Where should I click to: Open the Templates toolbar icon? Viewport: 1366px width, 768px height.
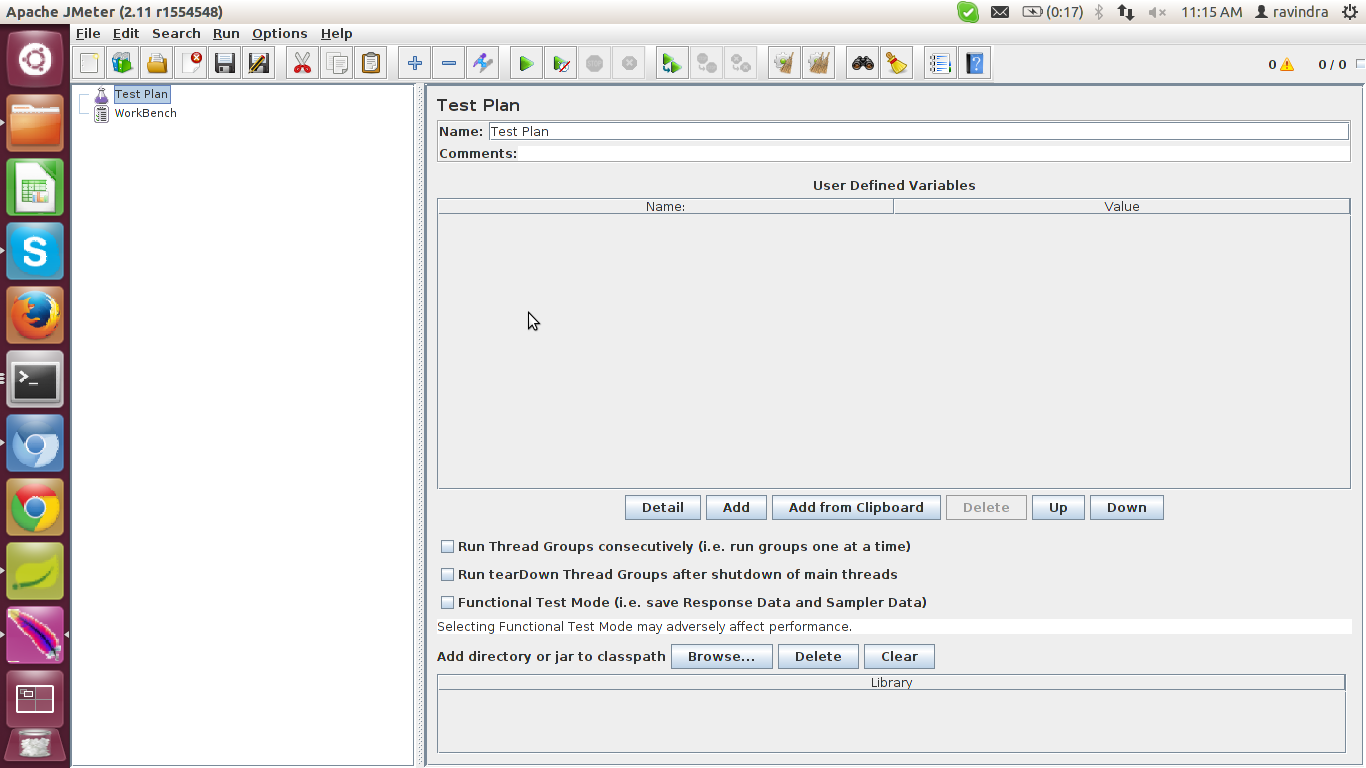pyautogui.click(x=123, y=64)
